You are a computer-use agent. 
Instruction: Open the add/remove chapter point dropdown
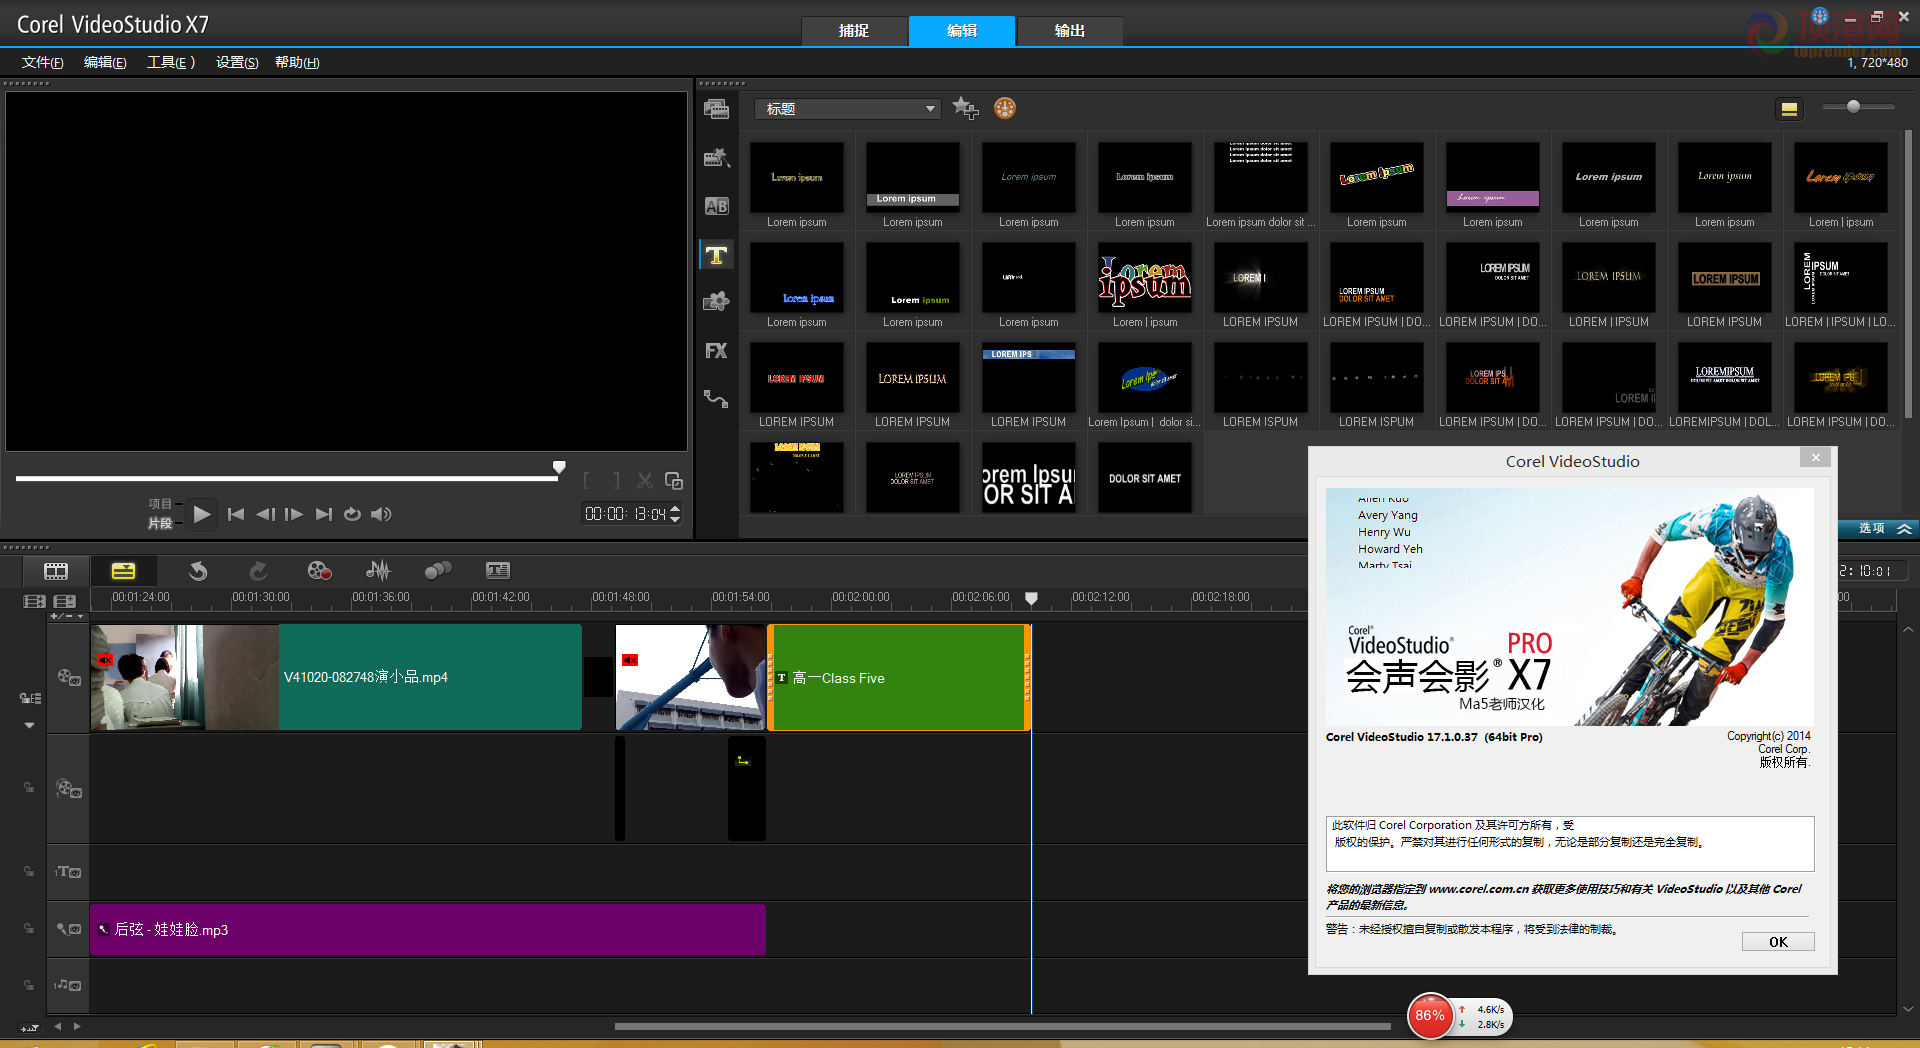pyautogui.click(x=68, y=616)
